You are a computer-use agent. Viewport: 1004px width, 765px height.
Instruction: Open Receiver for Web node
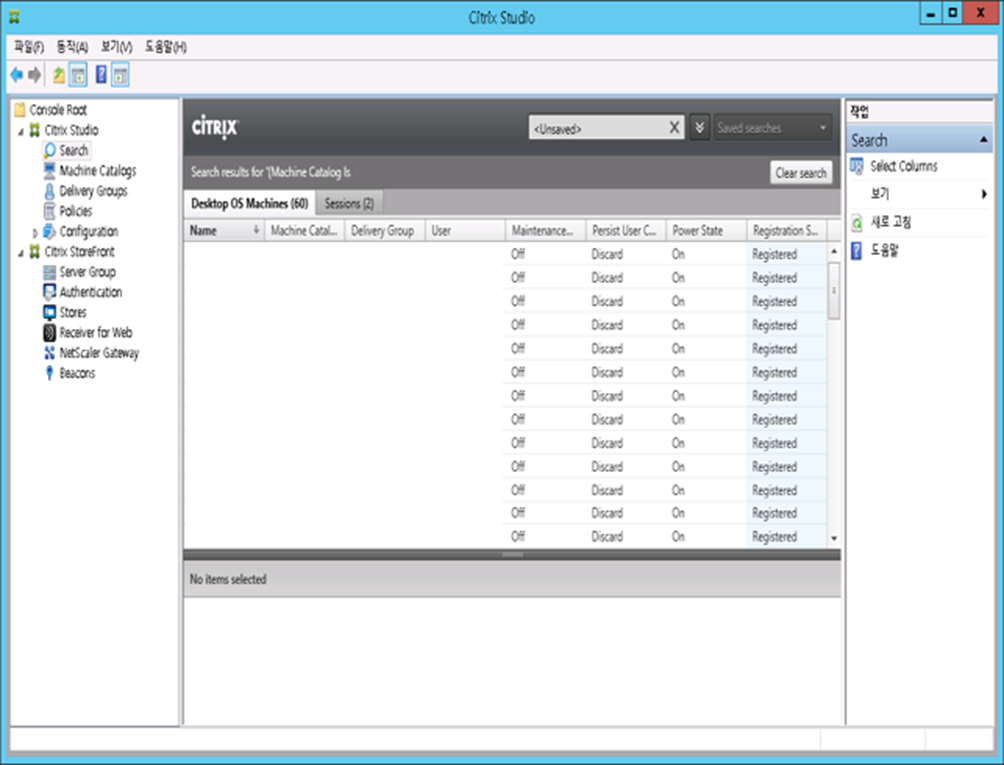click(x=95, y=333)
